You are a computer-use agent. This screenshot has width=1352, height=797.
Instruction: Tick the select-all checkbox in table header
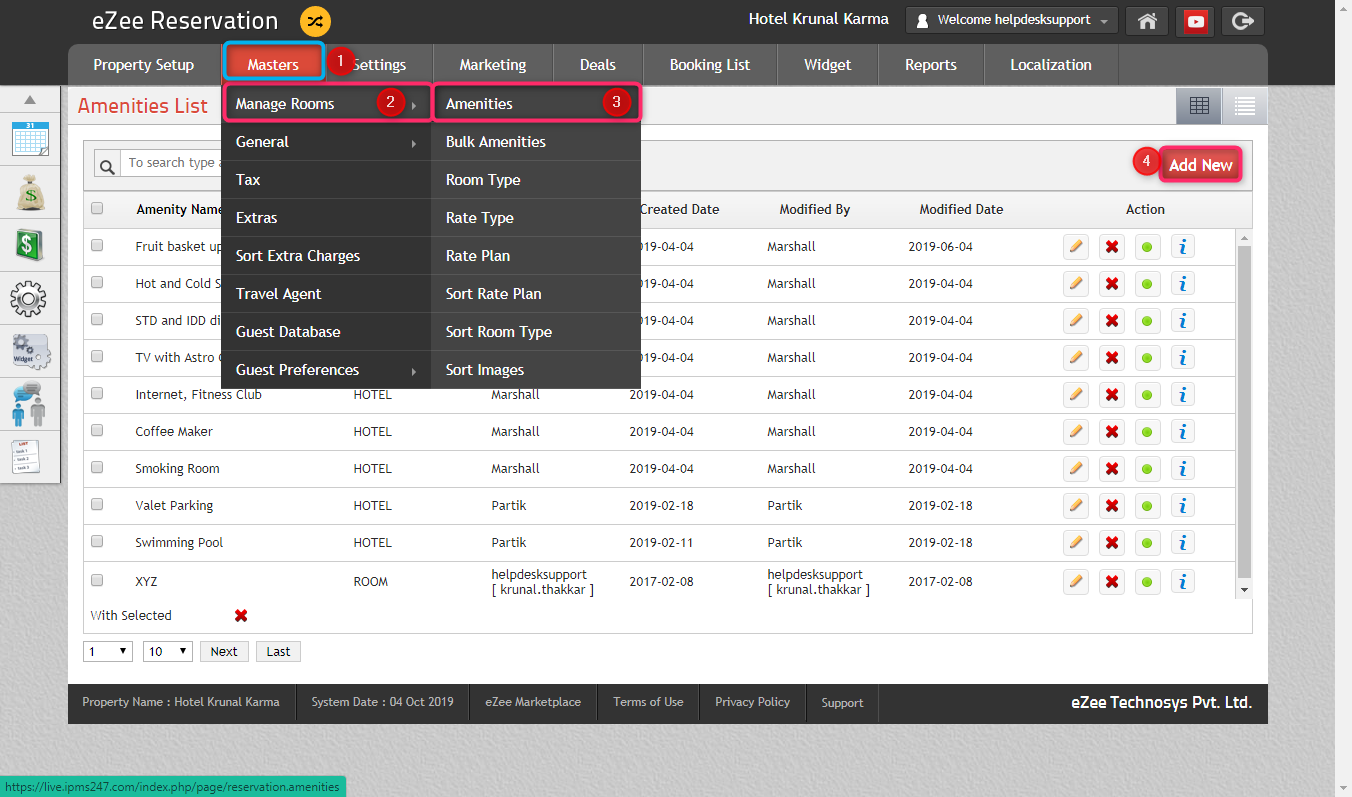97,209
